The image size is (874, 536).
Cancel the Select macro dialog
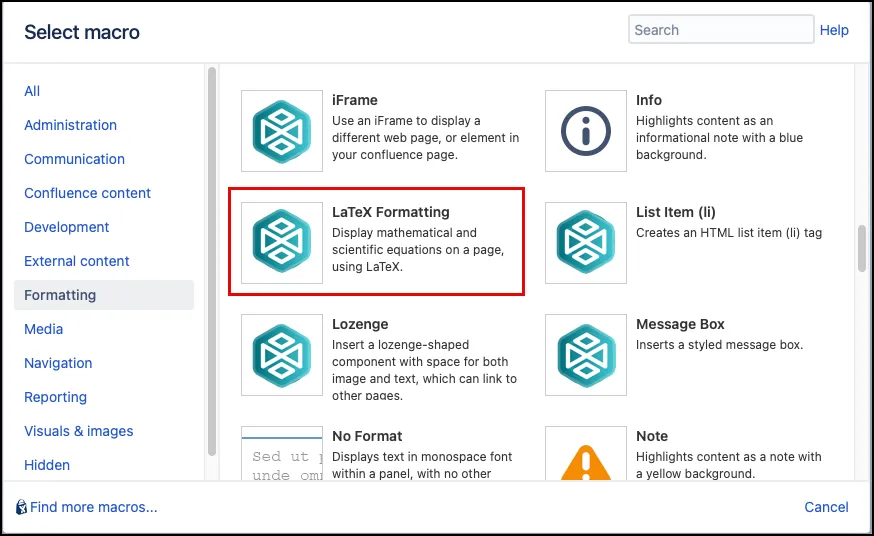[x=826, y=507]
